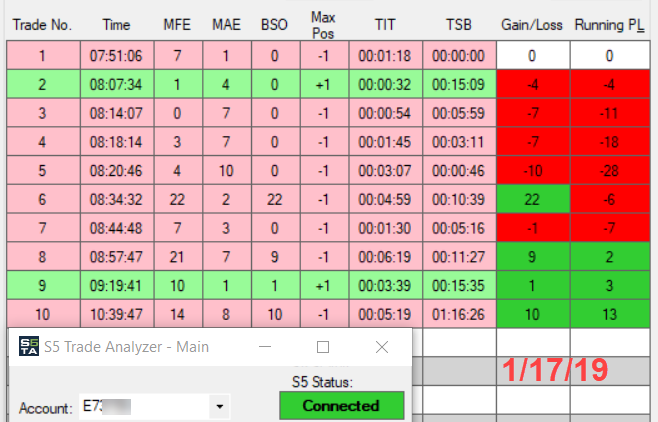Viewport: 658px width, 422px height.
Task: Click MFE value 21 in trade 8
Action: [178, 257]
